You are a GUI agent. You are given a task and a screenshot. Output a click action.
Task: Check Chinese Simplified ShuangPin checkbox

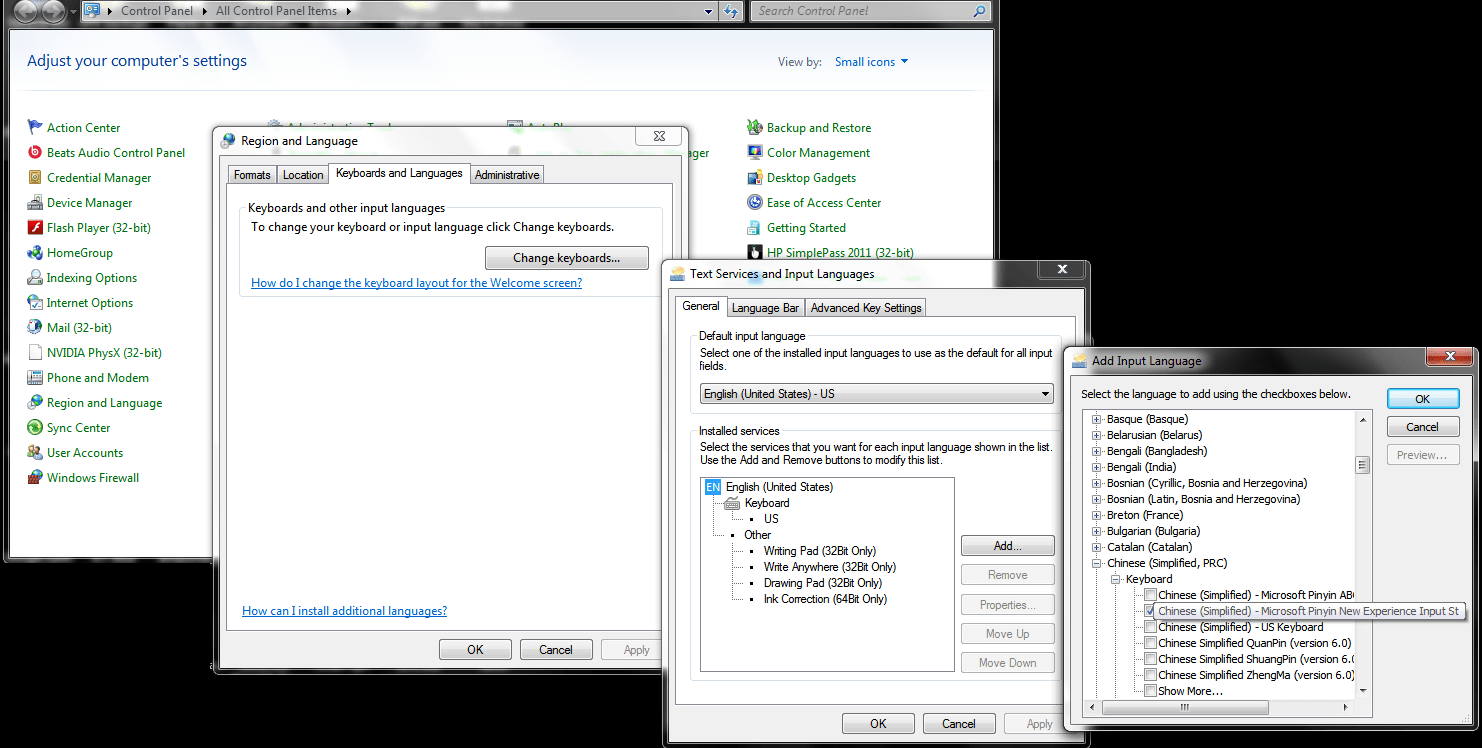(x=1151, y=659)
